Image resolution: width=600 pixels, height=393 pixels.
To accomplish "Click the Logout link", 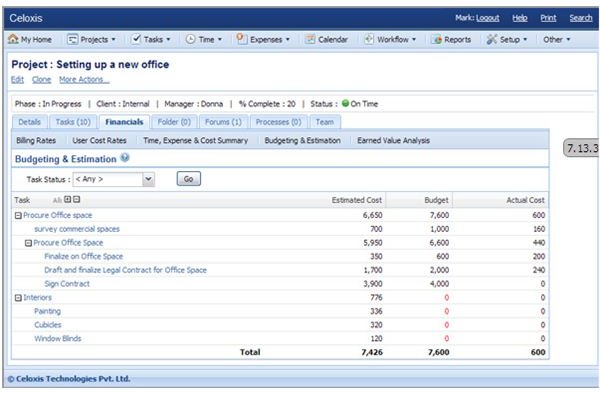I will click(488, 18).
